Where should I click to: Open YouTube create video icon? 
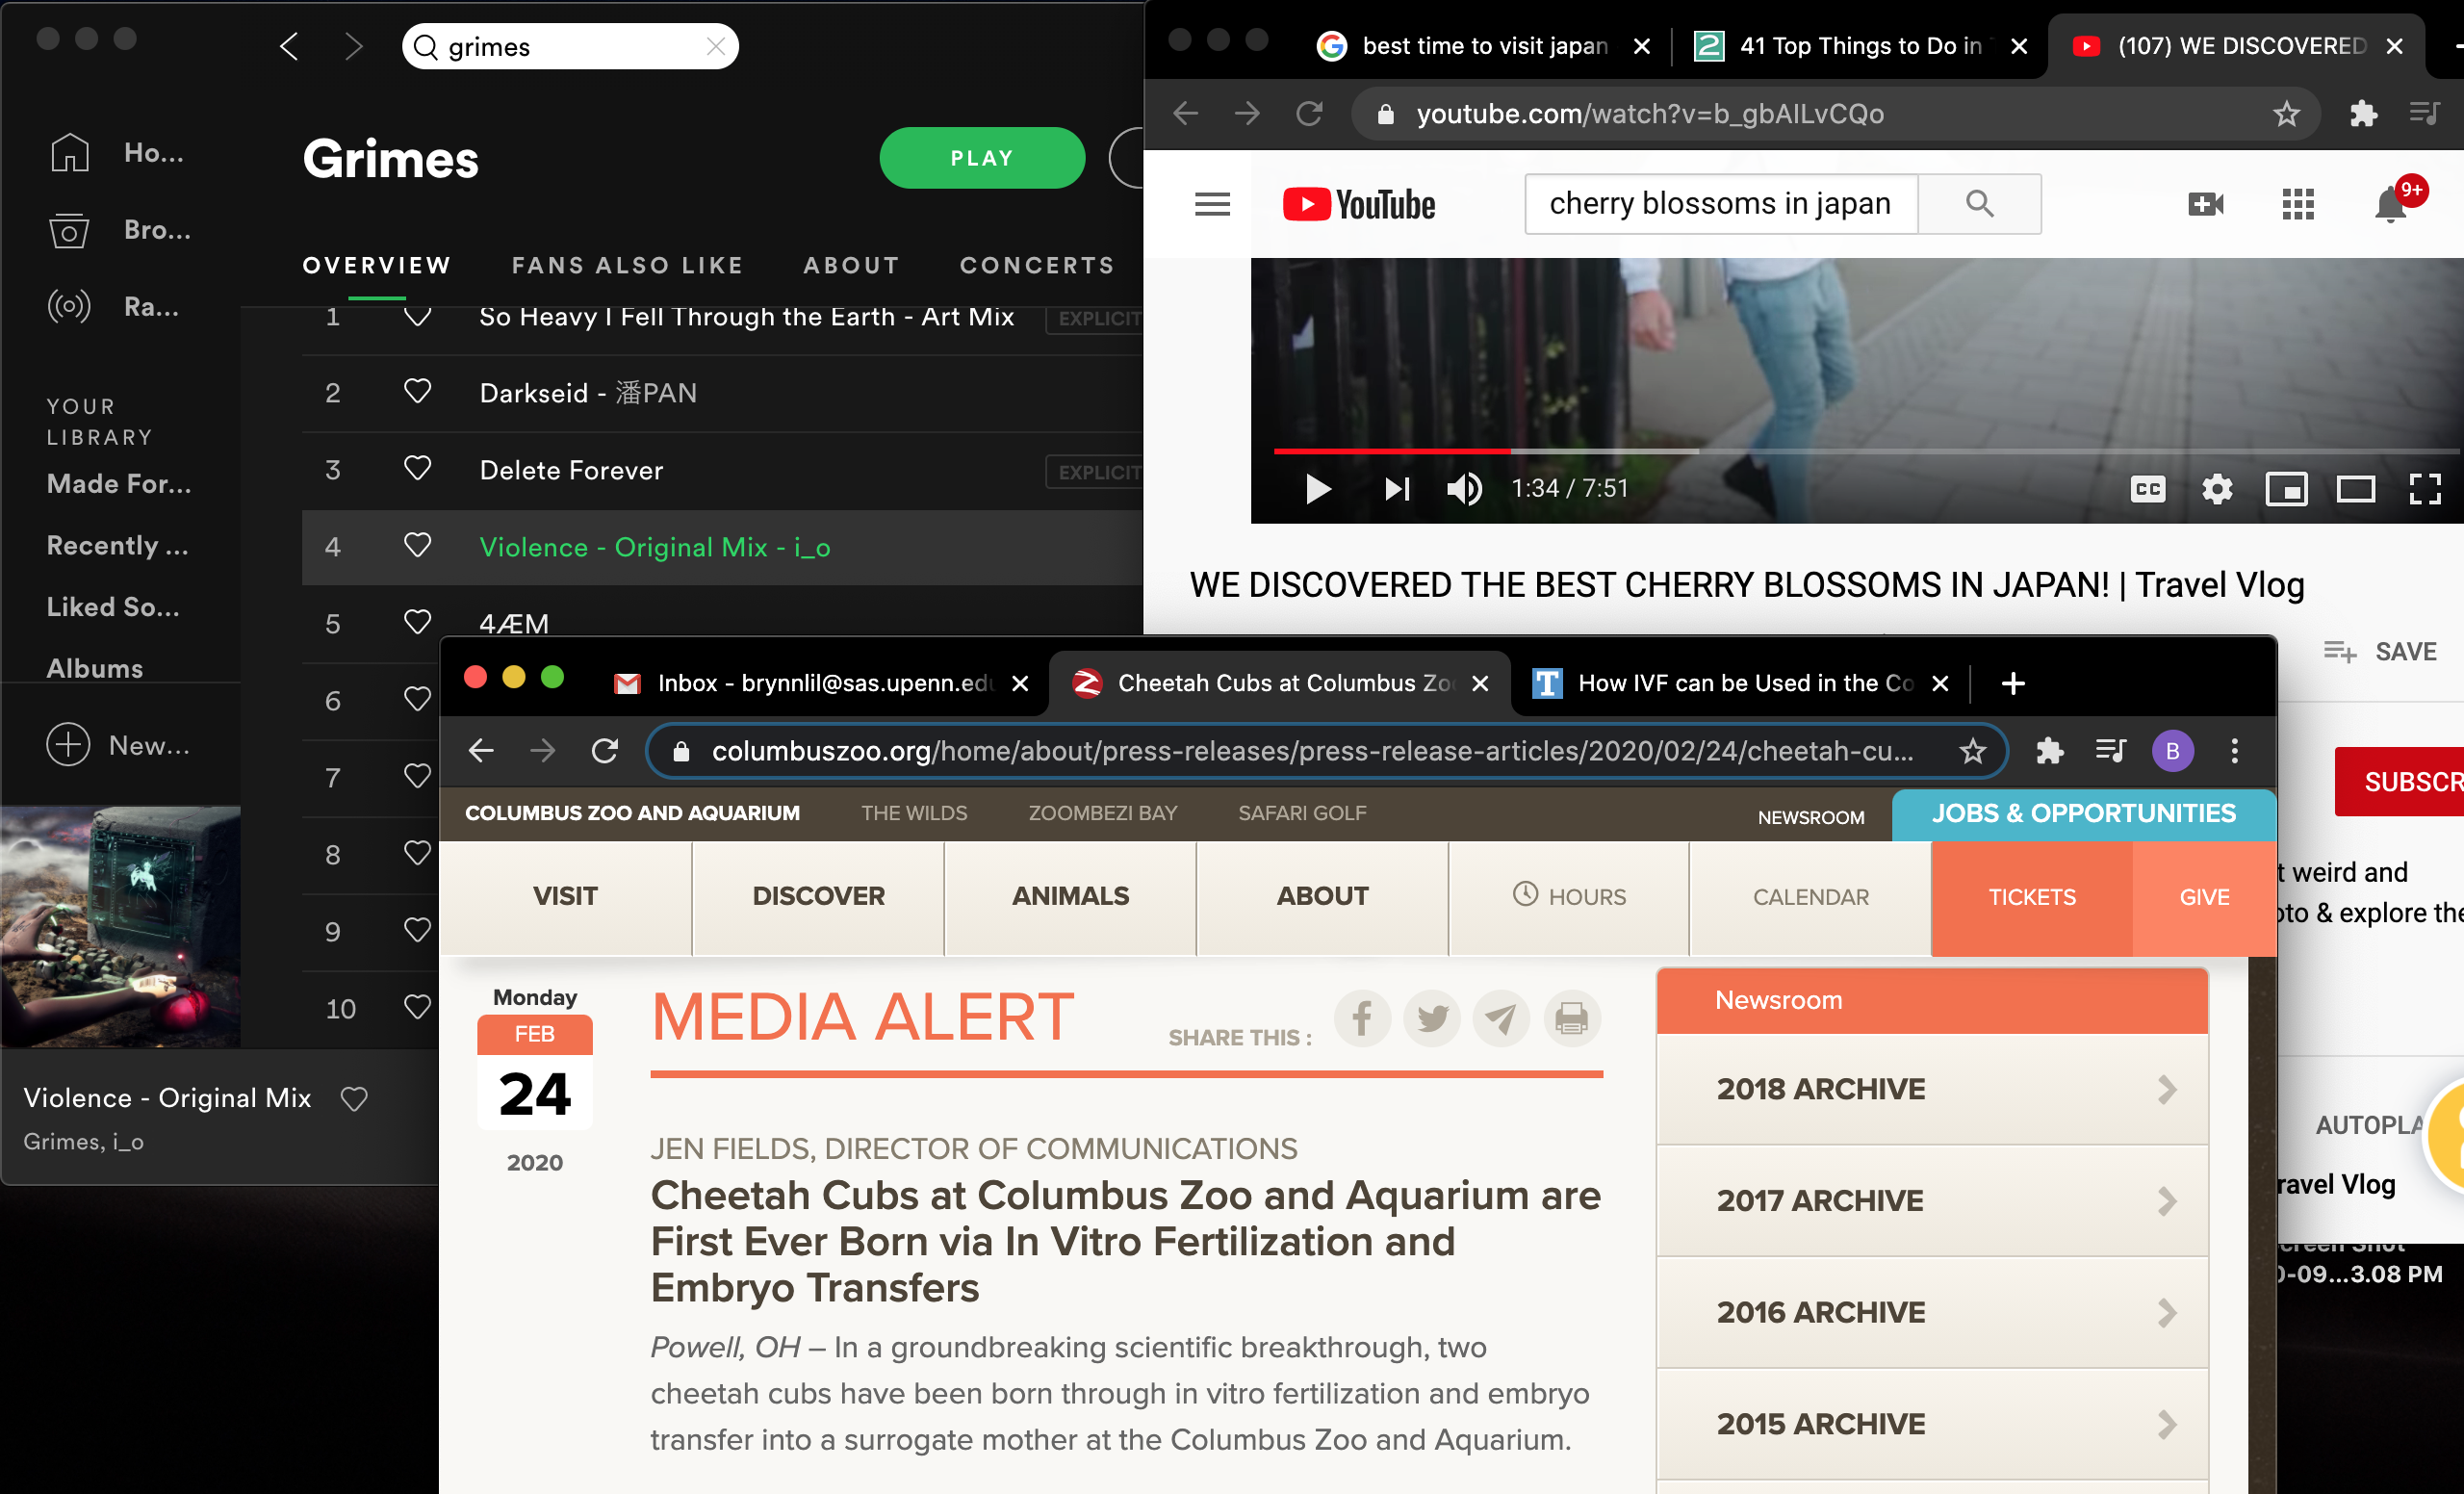[x=2205, y=205]
